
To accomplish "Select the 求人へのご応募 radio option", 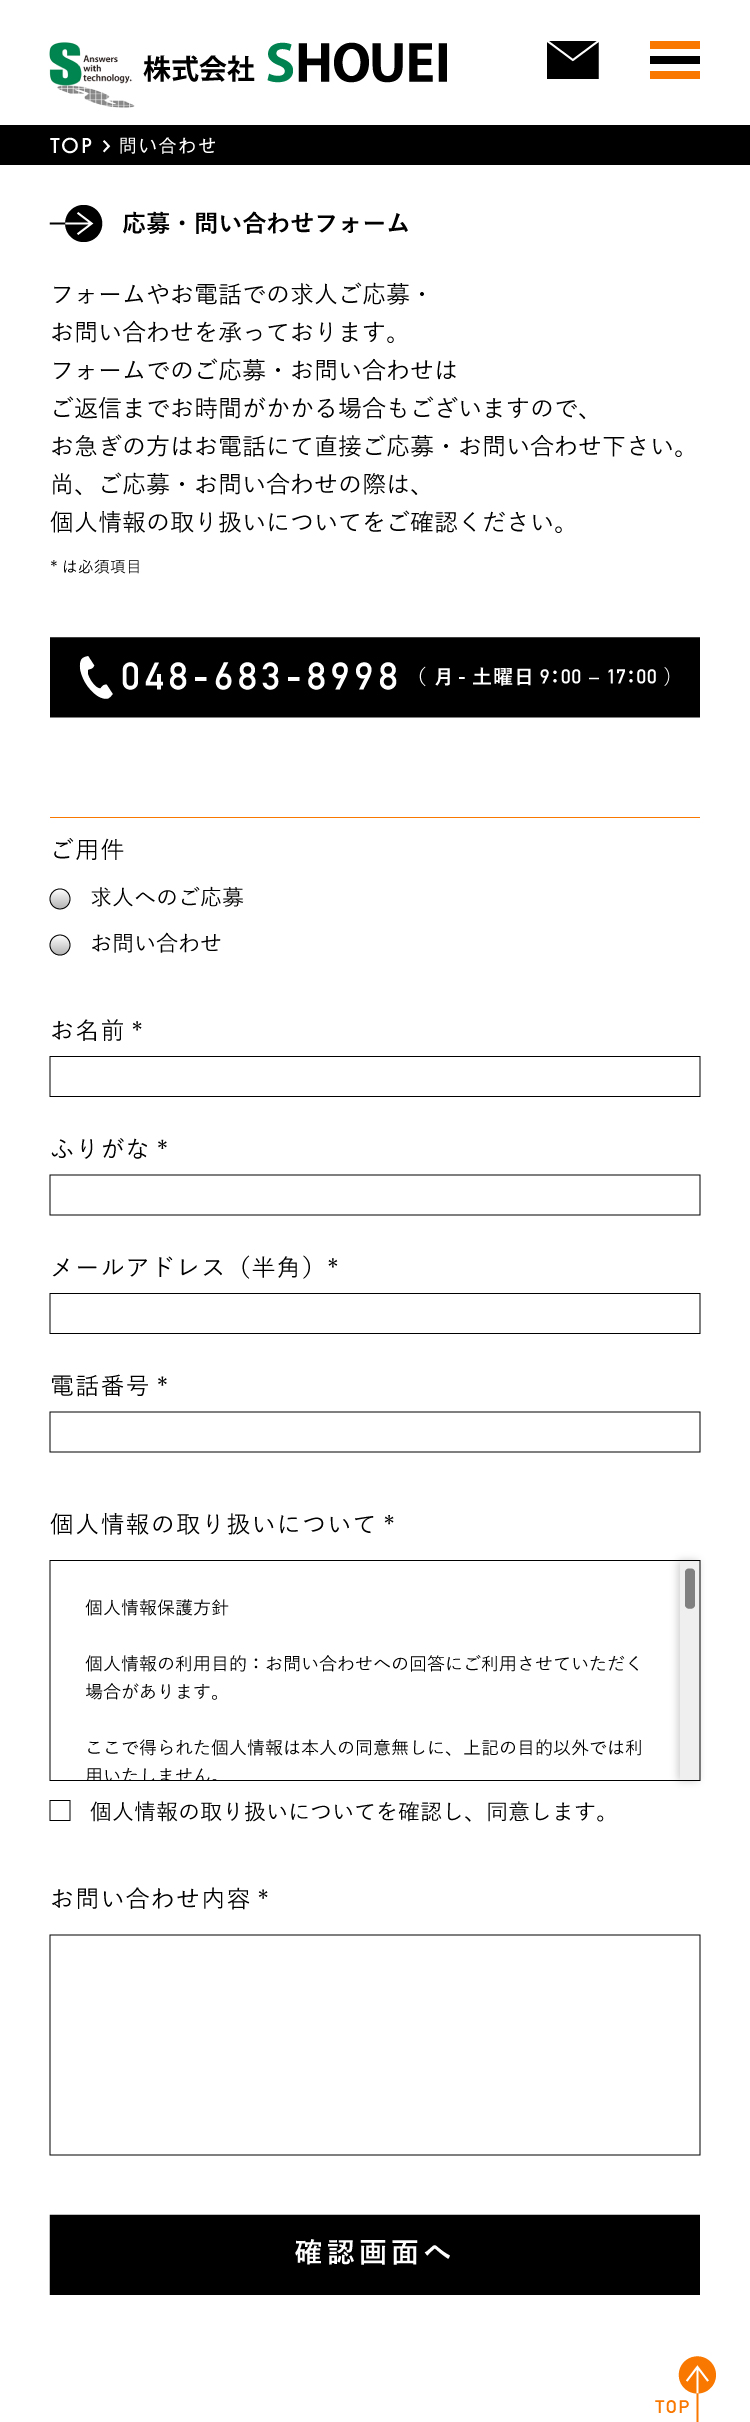I will click(x=60, y=898).
